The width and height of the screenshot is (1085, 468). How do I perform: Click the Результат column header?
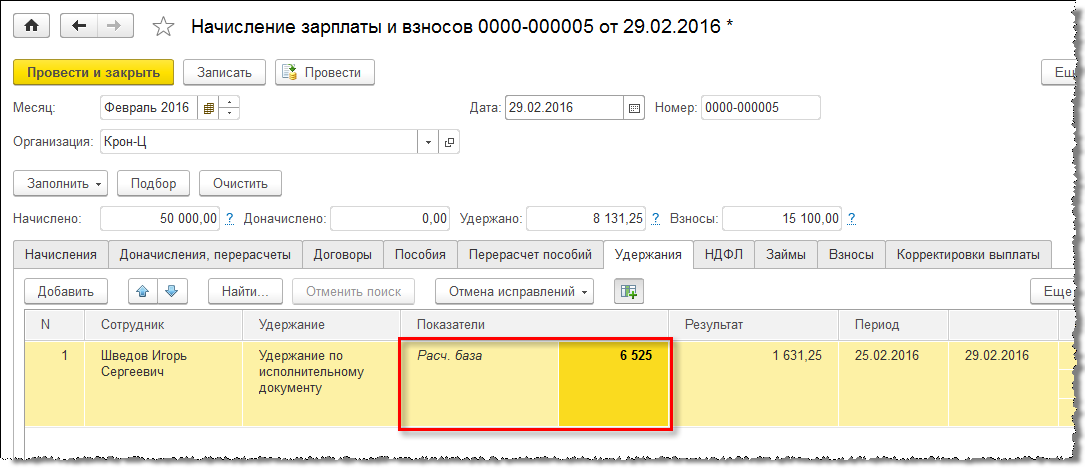point(753,325)
